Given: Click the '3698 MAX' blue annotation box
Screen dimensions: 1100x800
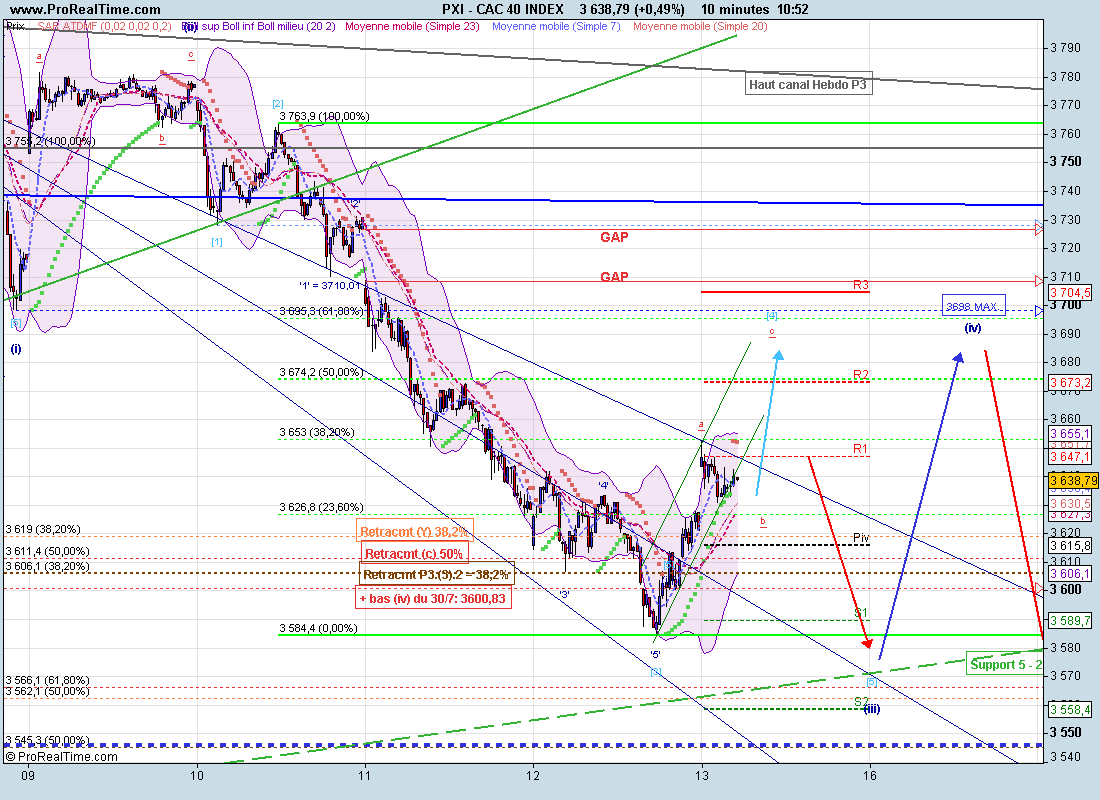Looking at the screenshot, I should click(x=974, y=306).
